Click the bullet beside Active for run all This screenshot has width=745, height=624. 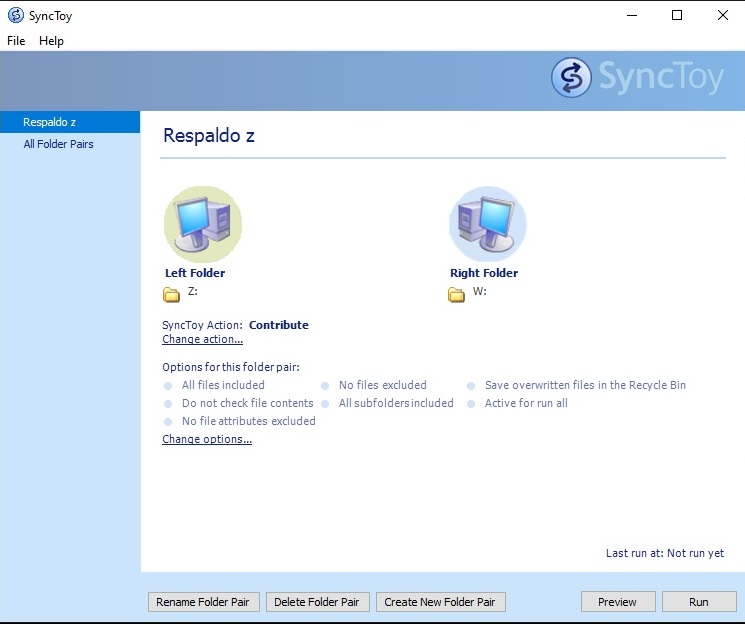(x=471, y=403)
